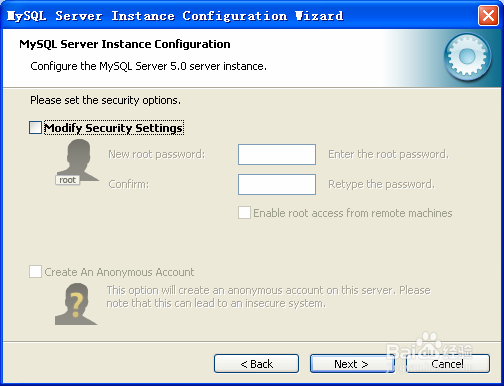Check Create An Anonymous Account option
Screen dimensions: 504x386
click(35, 272)
